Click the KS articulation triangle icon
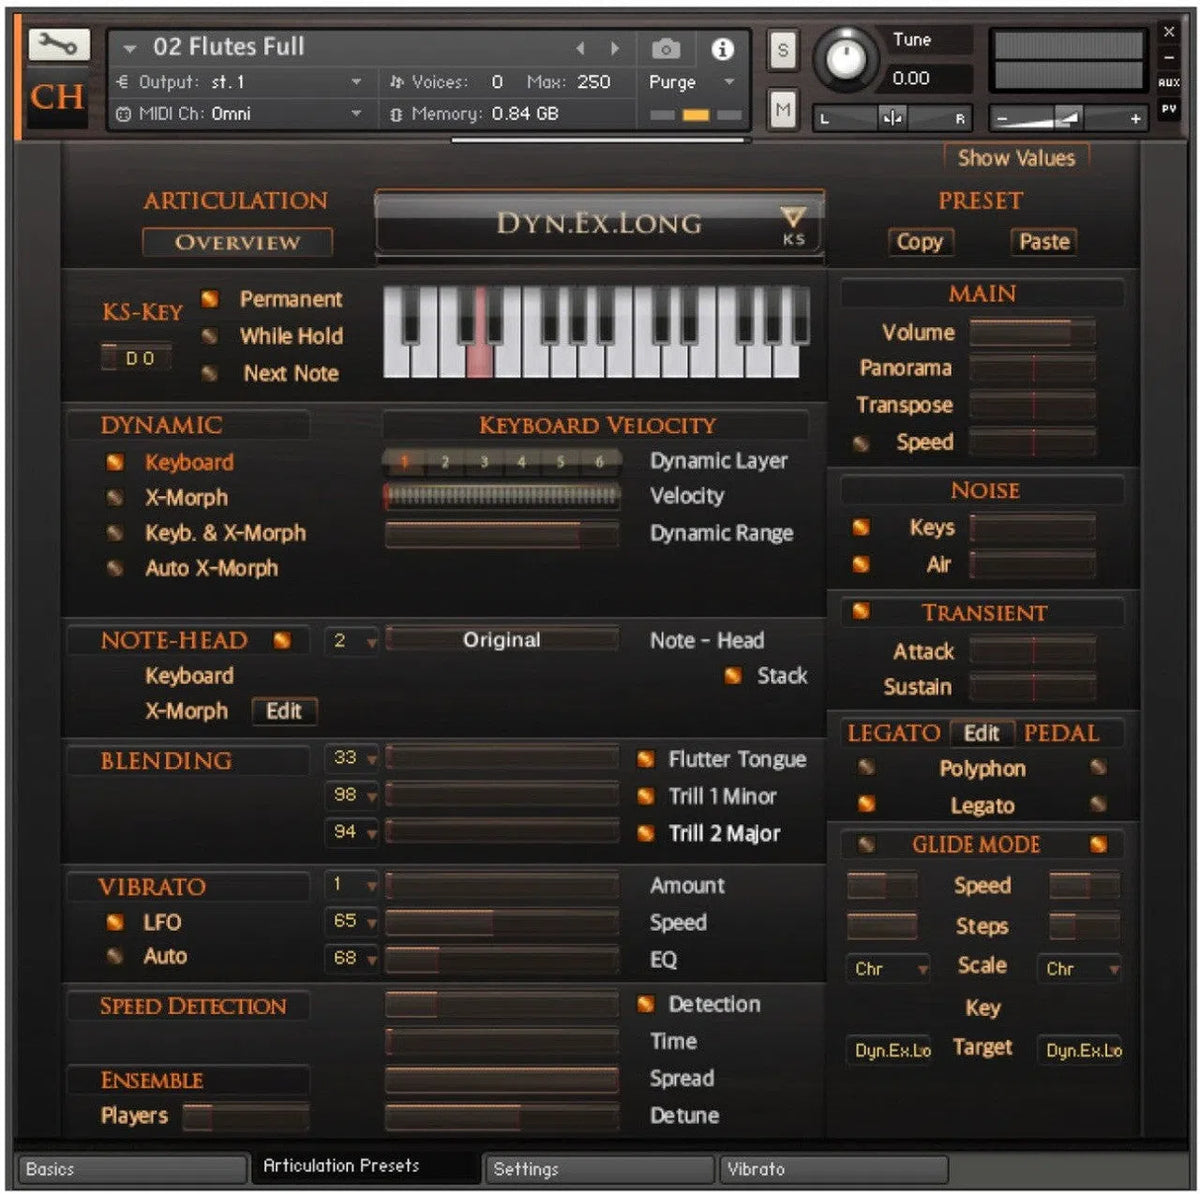Screen dimensions: 1200x1194 coord(792,218)
